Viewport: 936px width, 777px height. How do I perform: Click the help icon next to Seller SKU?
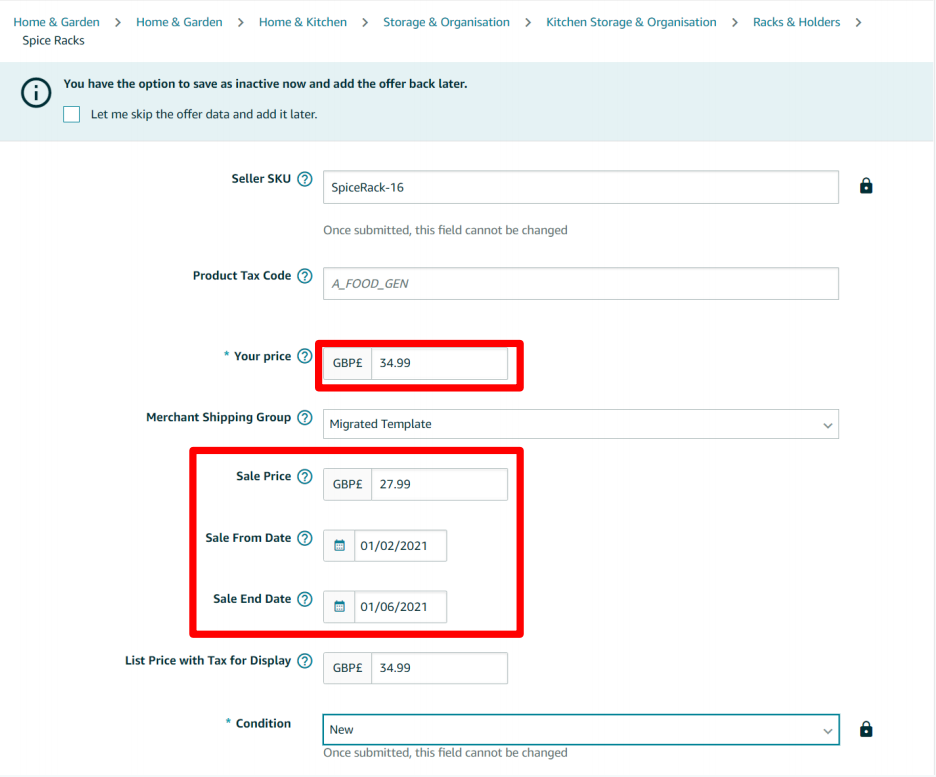[305, 179]
